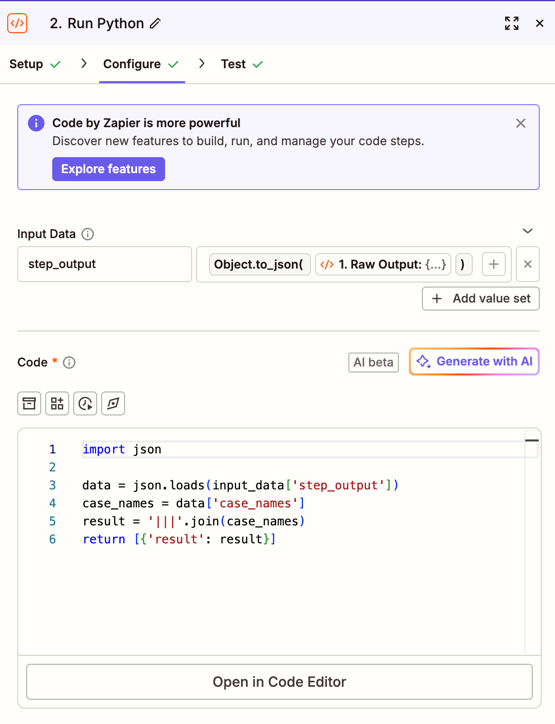Rename step using pencil edit icon
555x724 pixels.
click(156, 23)
